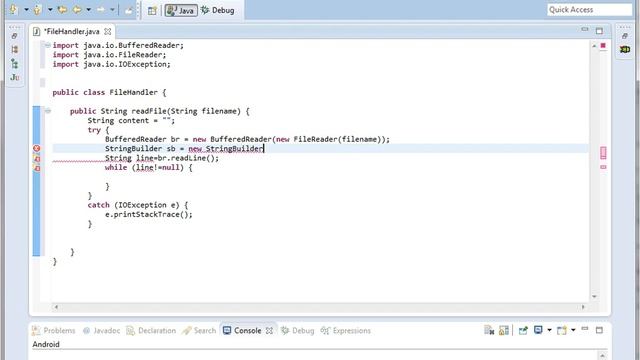
Task: Open the second left sidebar view icon
Action: coord(15,49)
